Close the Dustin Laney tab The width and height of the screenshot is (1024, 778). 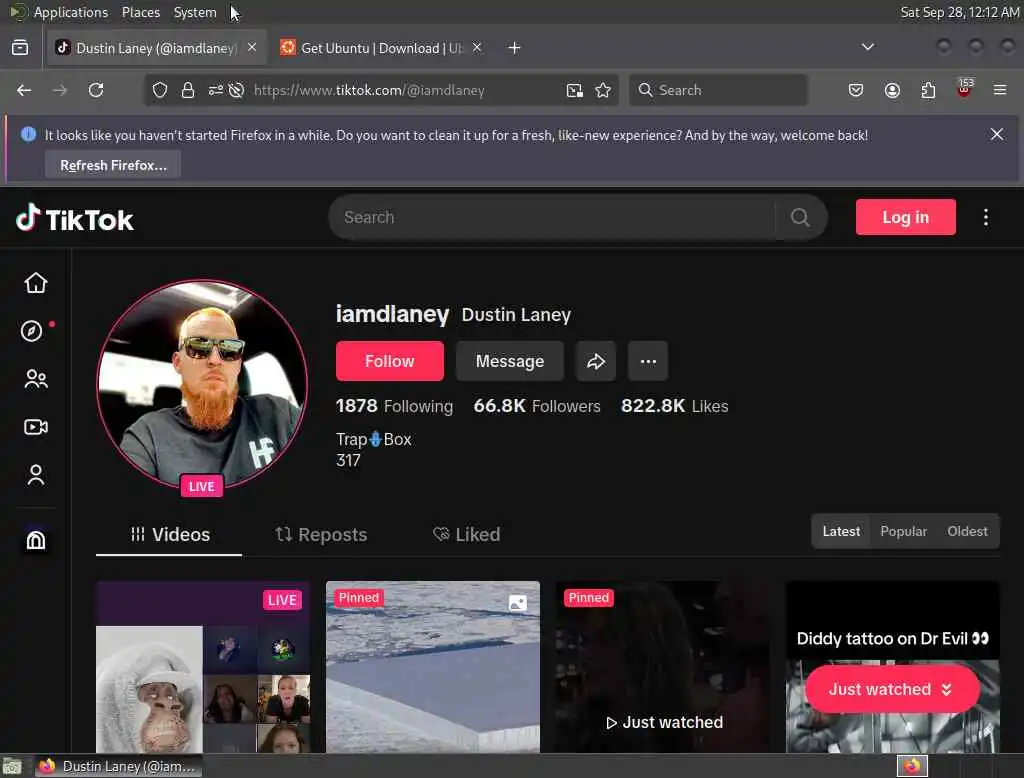tap(252, 47)
